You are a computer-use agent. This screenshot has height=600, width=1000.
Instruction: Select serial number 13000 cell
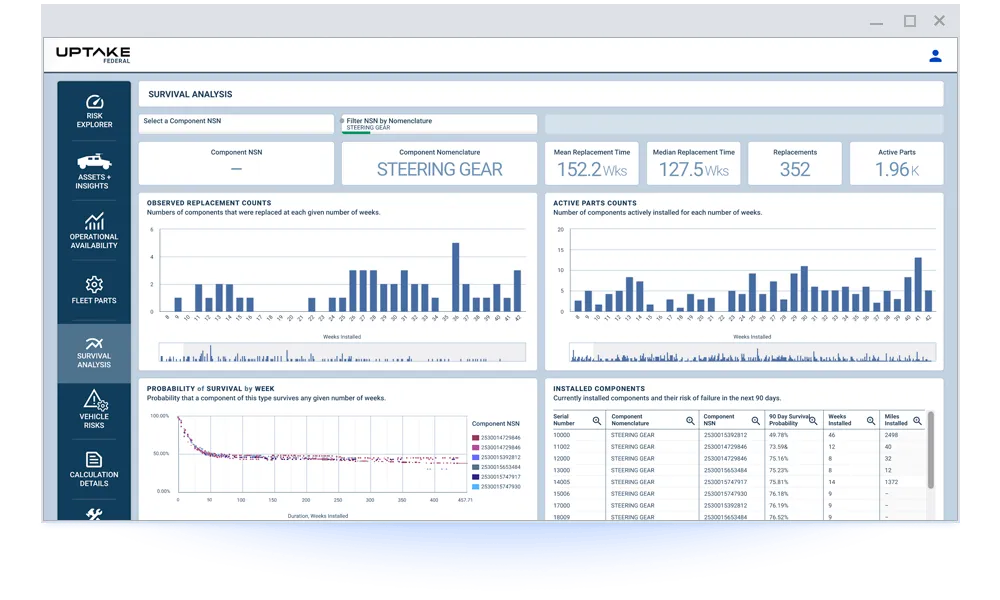(x=561, y=471)
